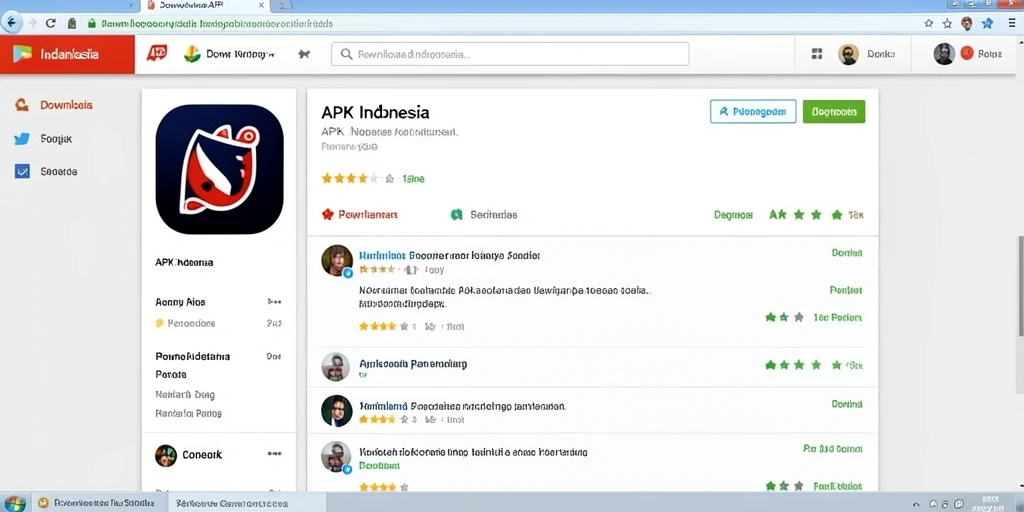Switch to the Seoitiraiiea tab

click(484, 214)
